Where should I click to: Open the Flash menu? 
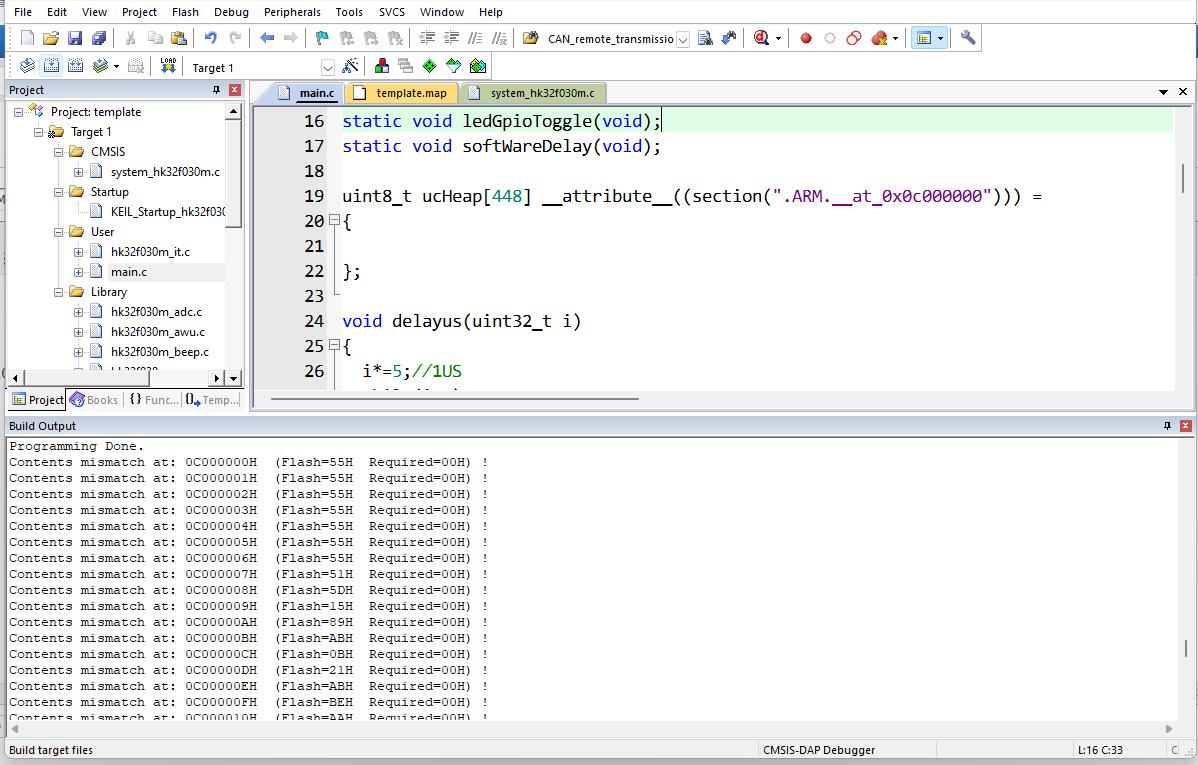coord(185,12)
